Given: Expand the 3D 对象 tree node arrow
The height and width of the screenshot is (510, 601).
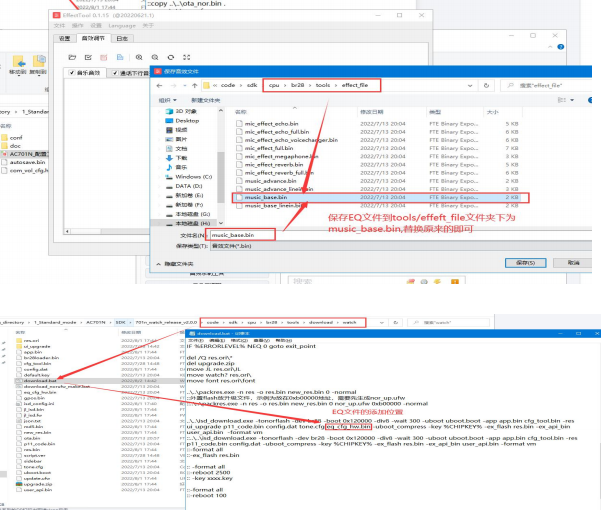Looking at the screenshot, I should (x=159, y=111).
